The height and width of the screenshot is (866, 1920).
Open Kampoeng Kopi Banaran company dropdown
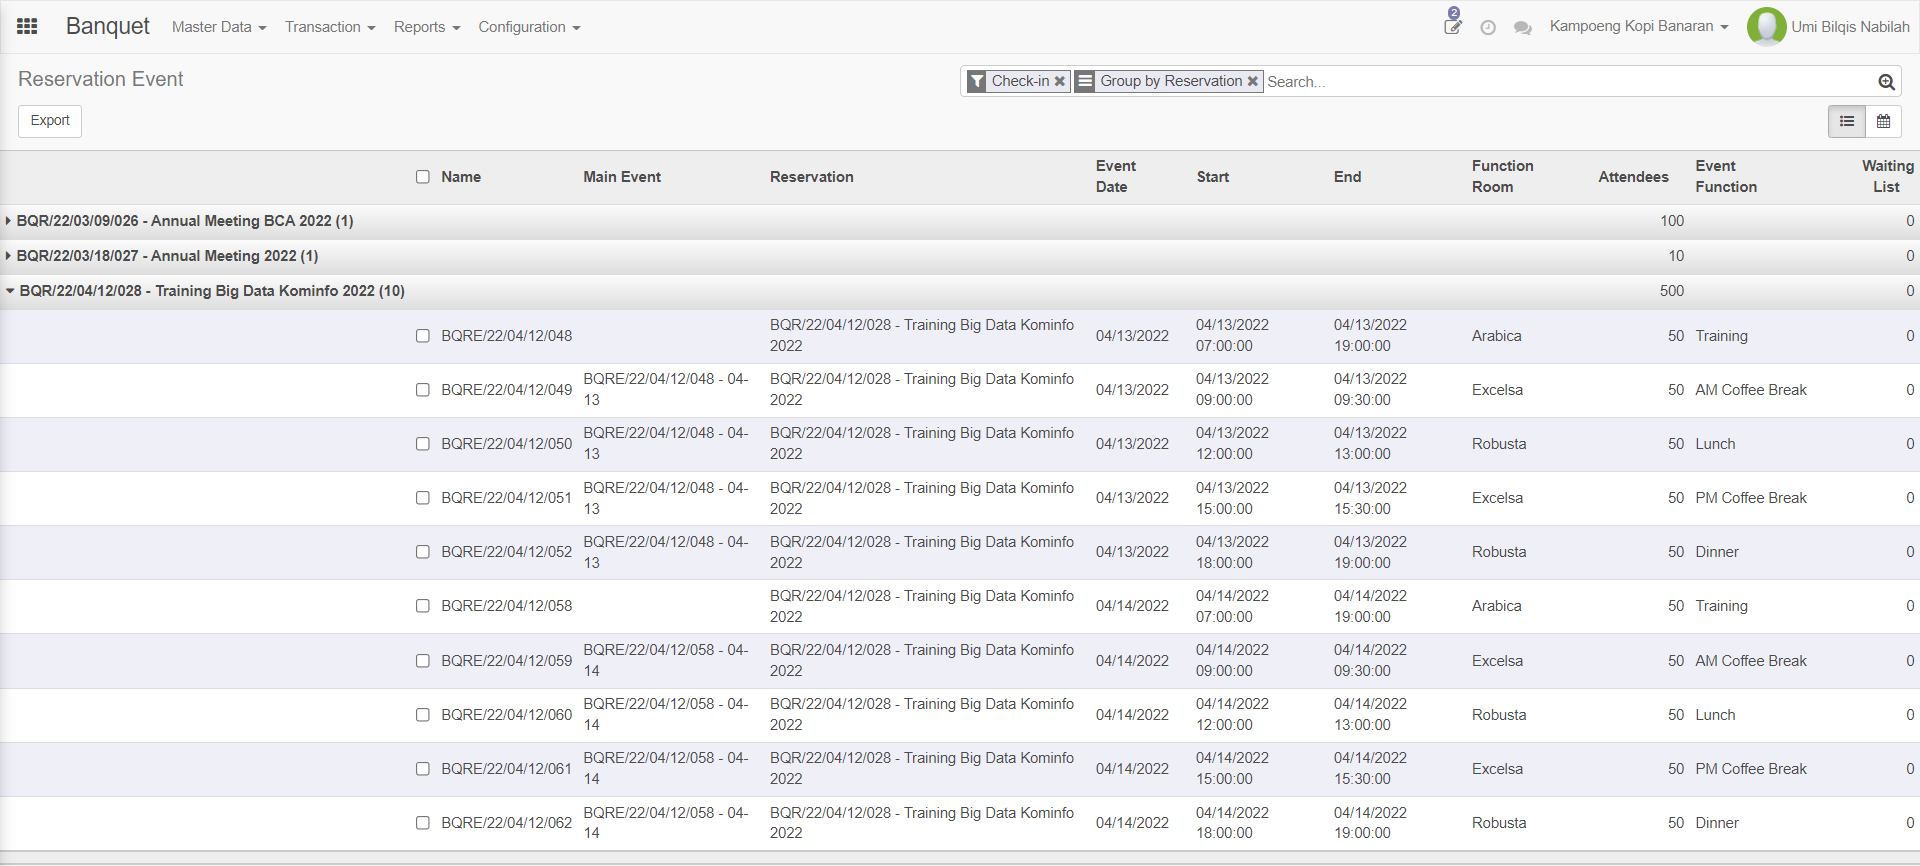click(x=1639, y=26)
